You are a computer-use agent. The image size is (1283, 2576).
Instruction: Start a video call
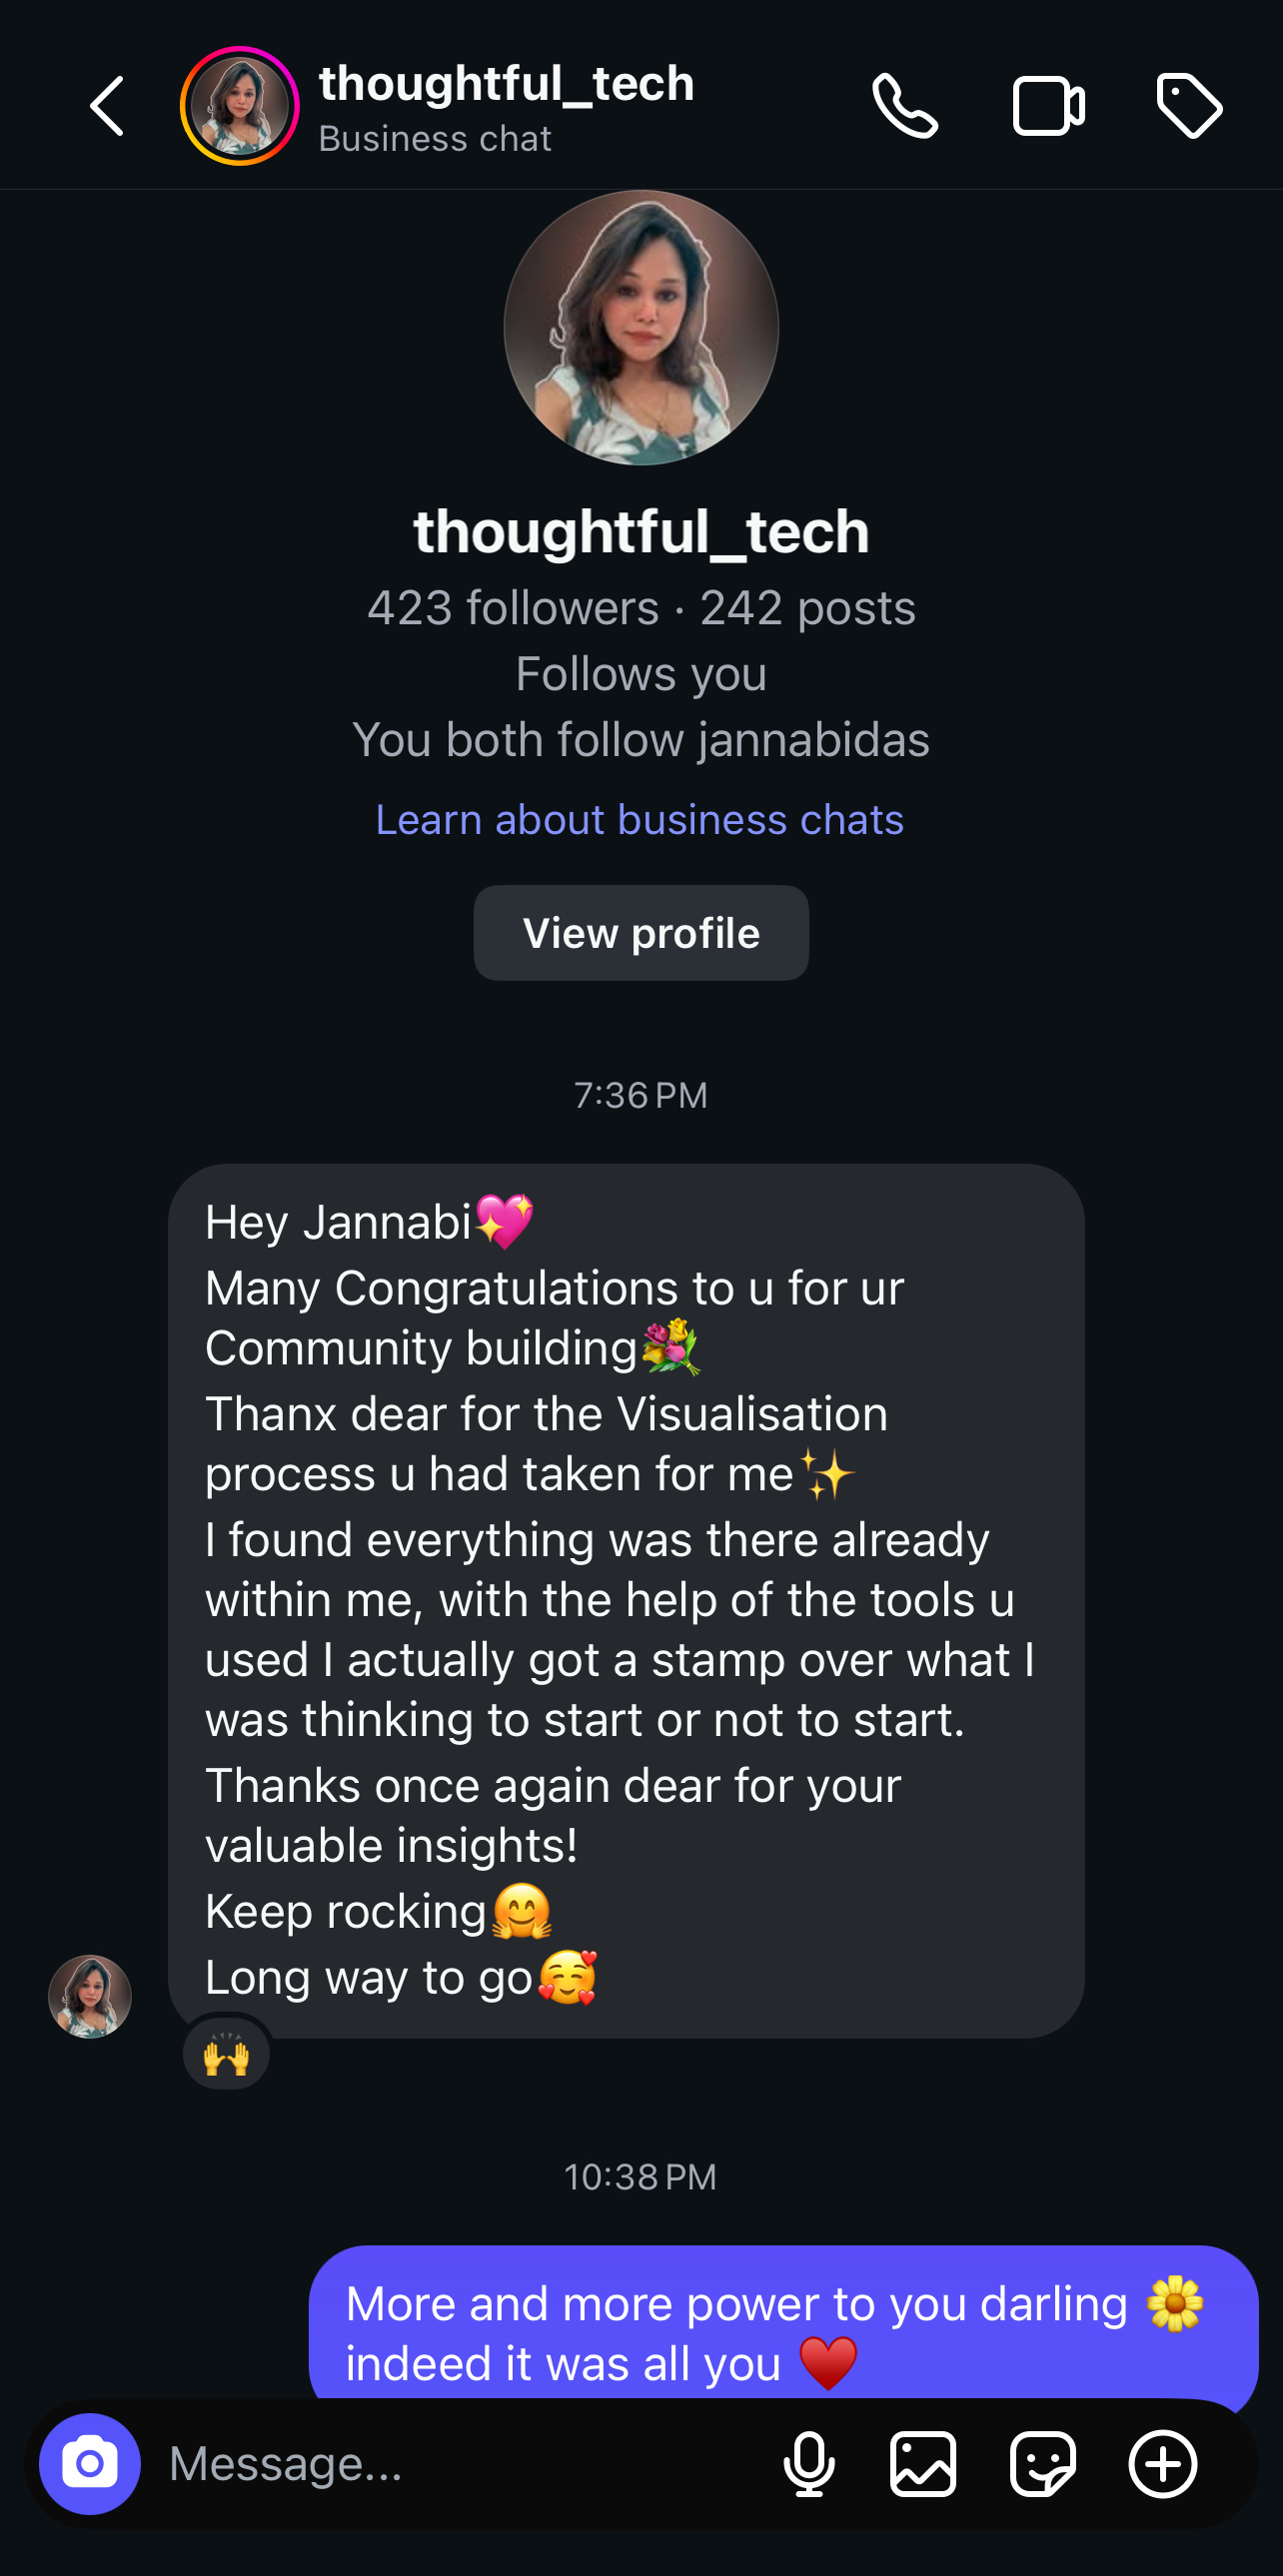pos(1047,106)
